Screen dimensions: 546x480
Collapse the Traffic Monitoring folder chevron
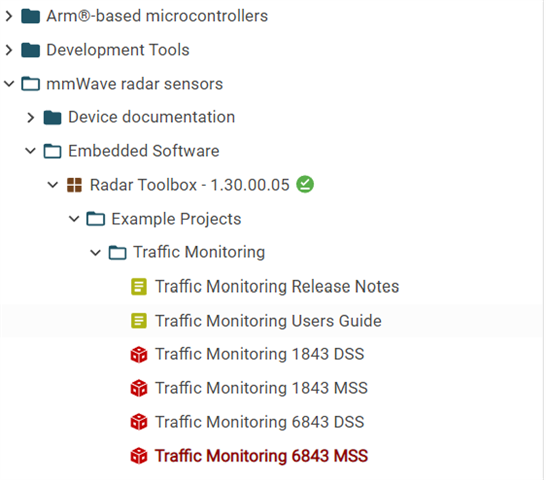tap(95, 253)
